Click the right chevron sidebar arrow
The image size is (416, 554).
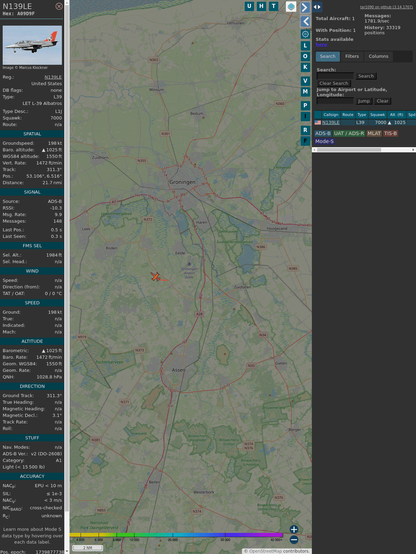point(305,7)
